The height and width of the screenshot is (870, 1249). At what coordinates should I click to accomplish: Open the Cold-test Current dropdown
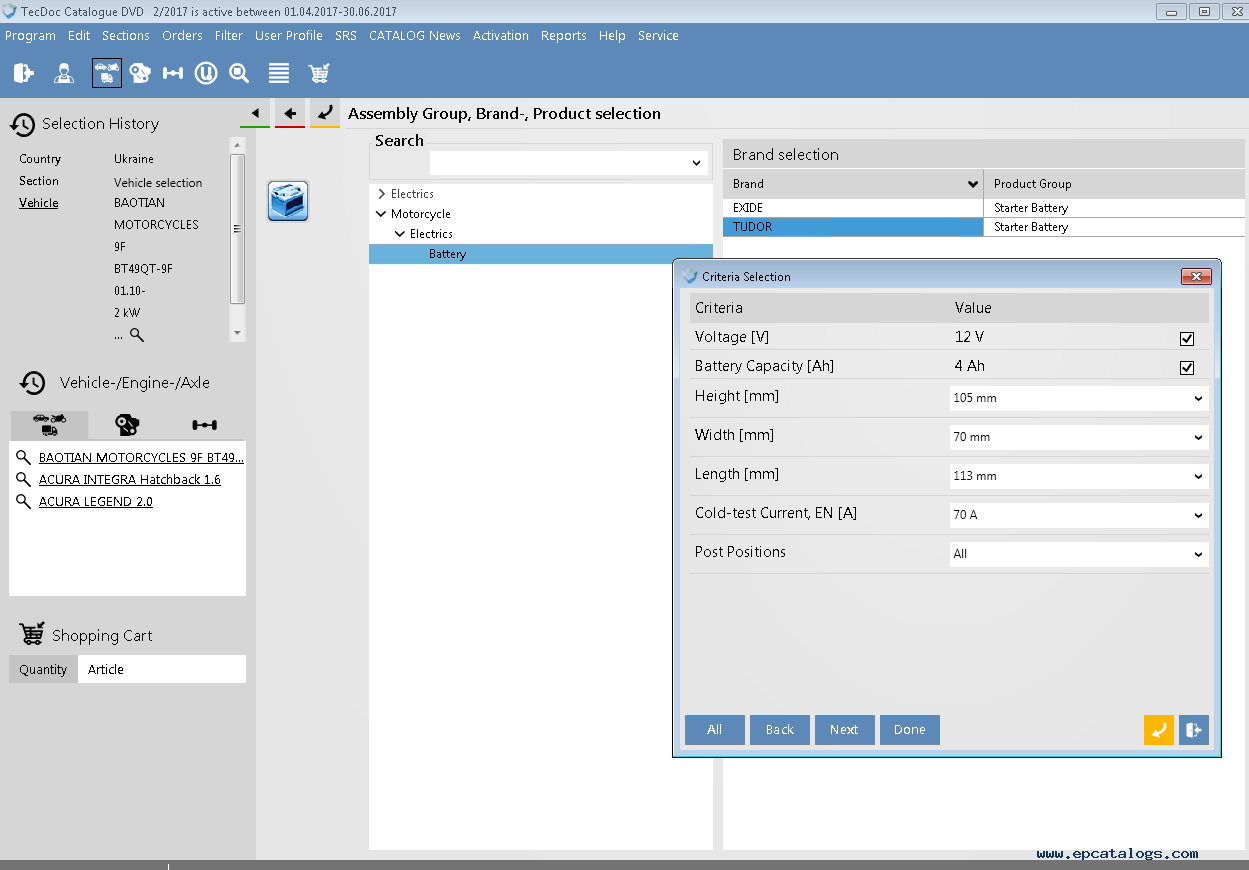[1078, 515]
